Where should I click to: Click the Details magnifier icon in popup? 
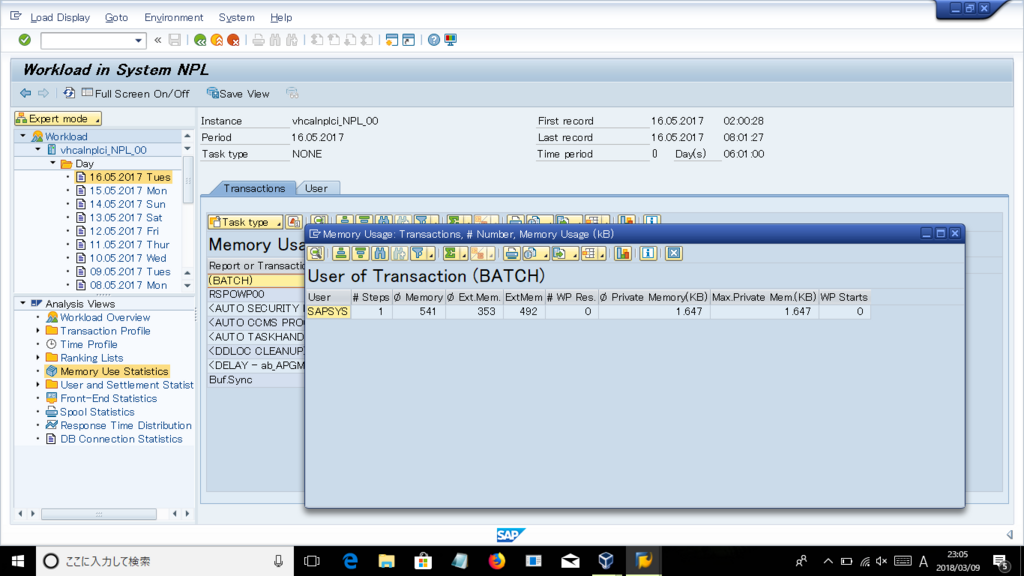pyautogui.click(x=316, y=253)
